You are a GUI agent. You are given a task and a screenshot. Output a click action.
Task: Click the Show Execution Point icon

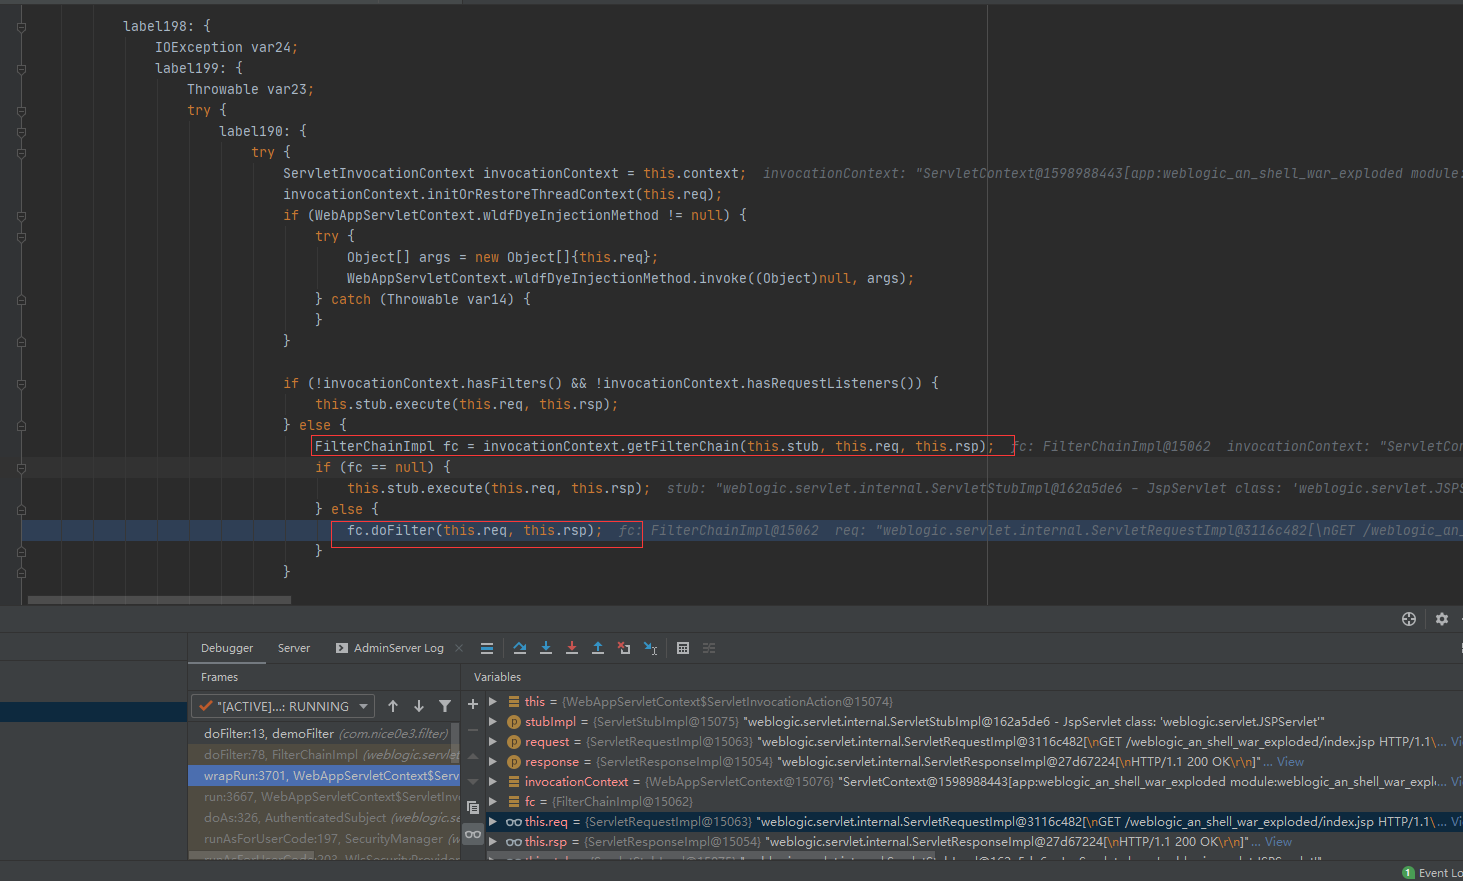487,648
